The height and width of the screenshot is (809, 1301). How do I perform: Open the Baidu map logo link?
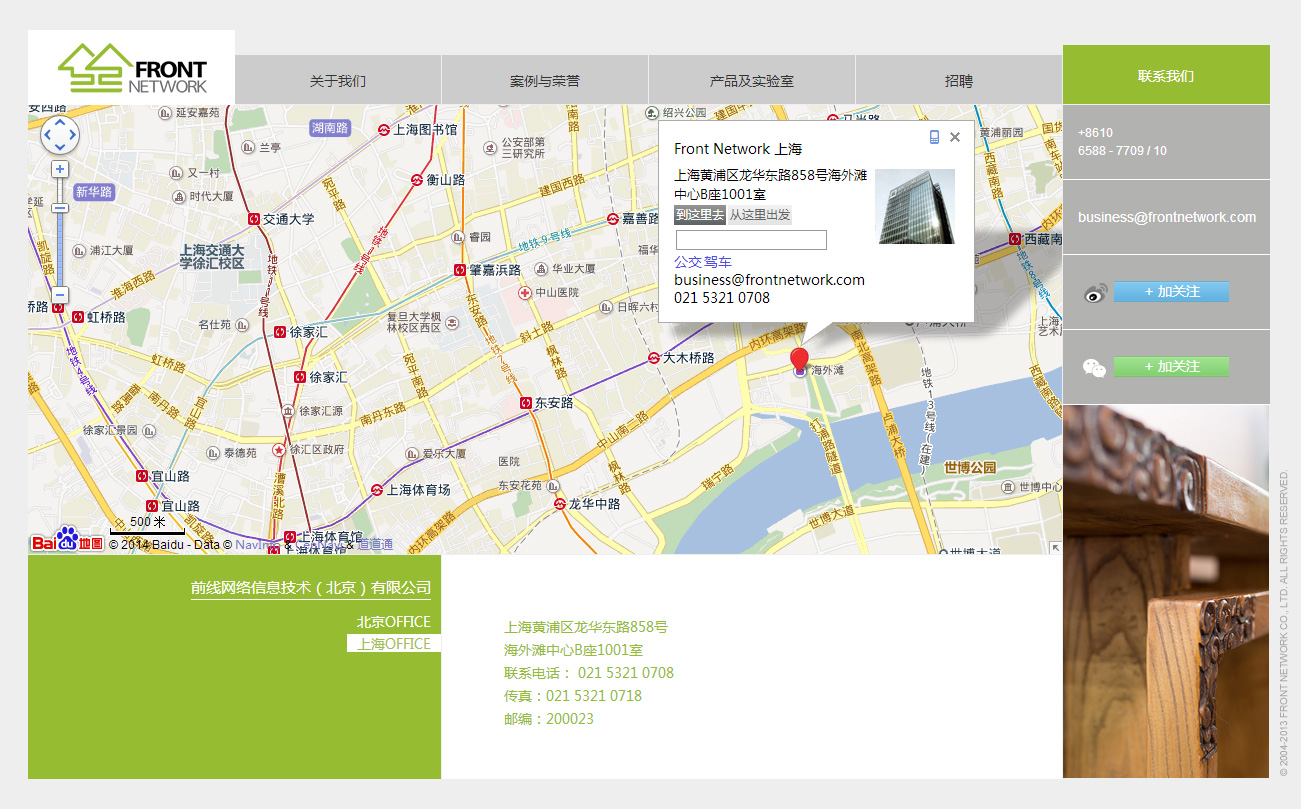[x=66, y=541]
